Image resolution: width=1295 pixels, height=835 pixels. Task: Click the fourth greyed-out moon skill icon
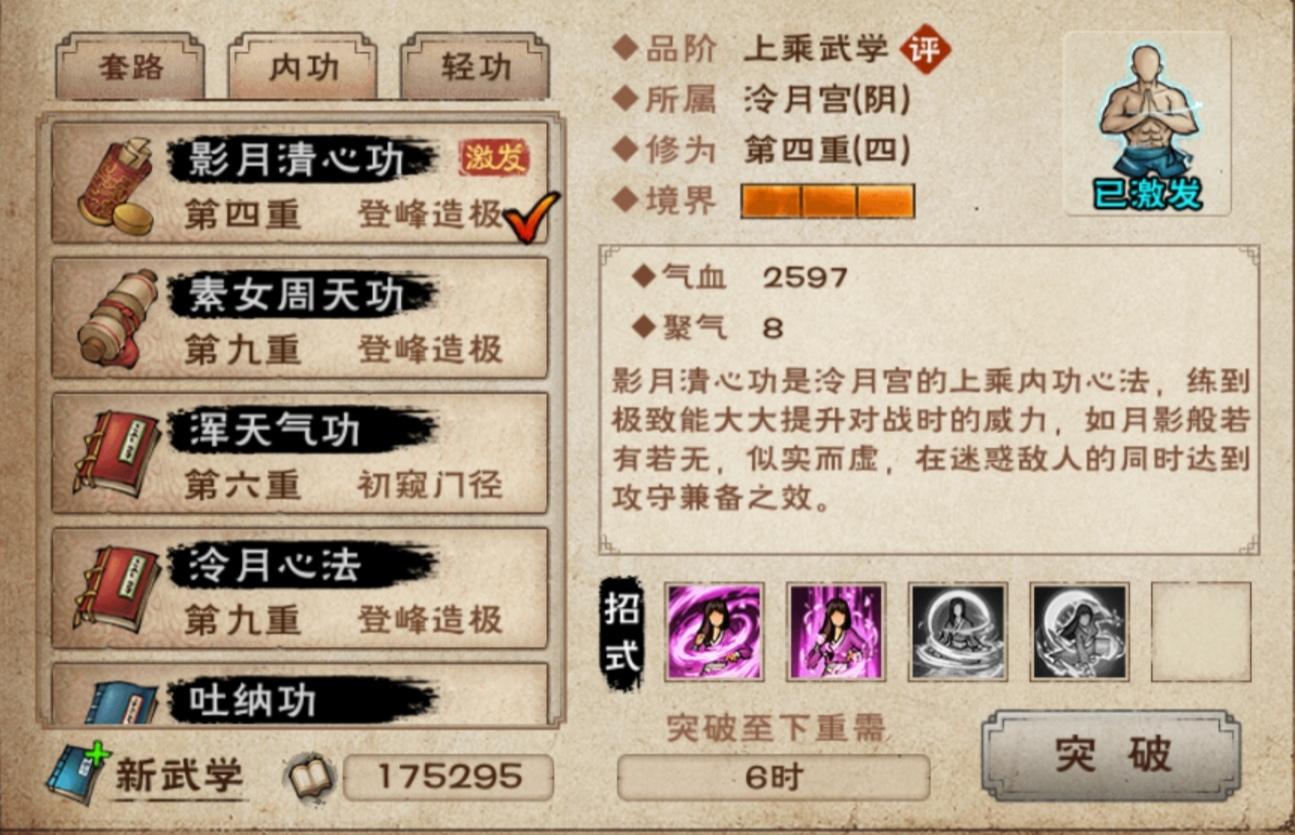1080,632
